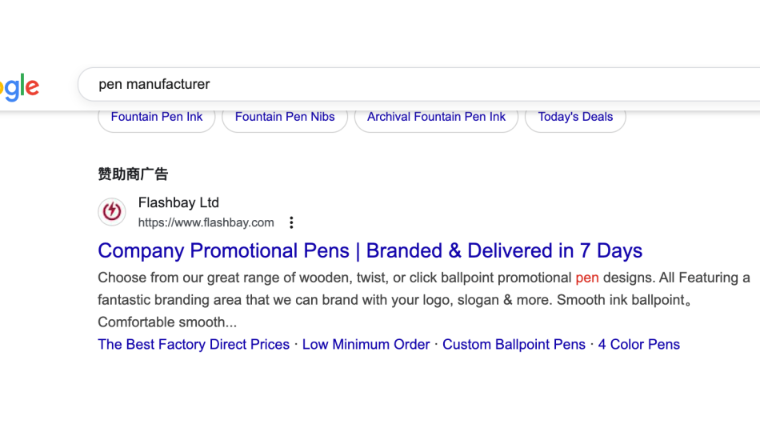Viewport: 760px width, 440px height.
Task: Open the Today's Deals chip
Action: pos(575,117)
